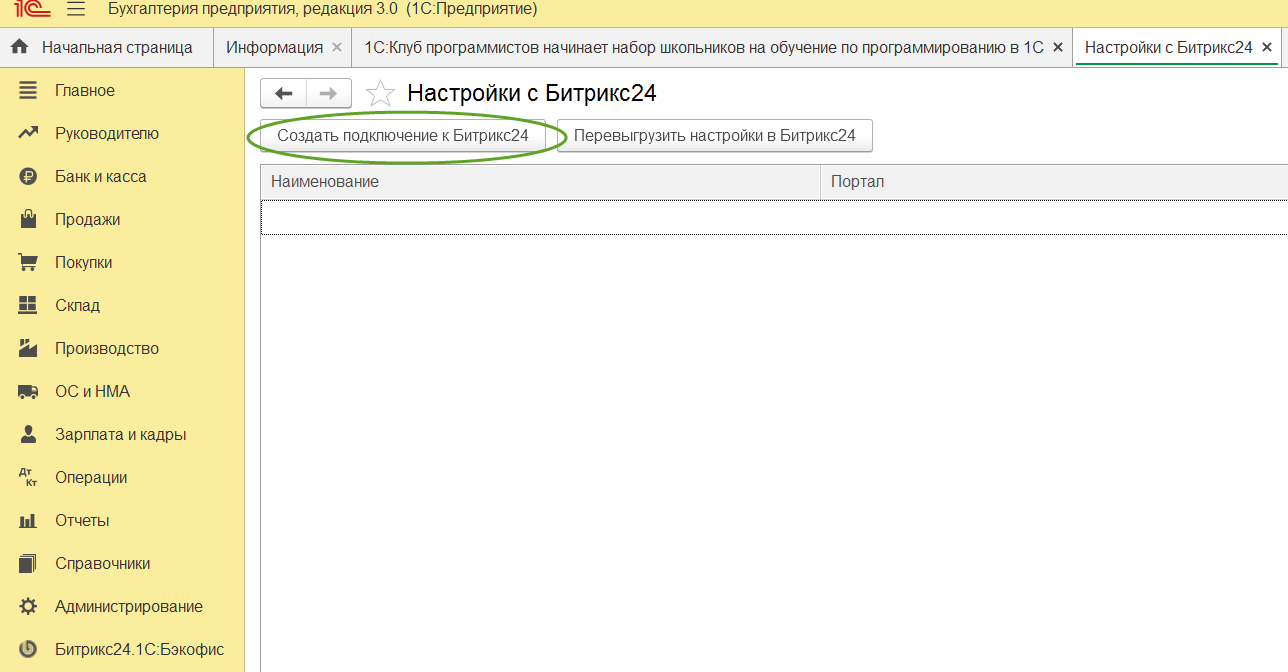
Task: Sort by the Портал column header
Action: coord(1054,182)
